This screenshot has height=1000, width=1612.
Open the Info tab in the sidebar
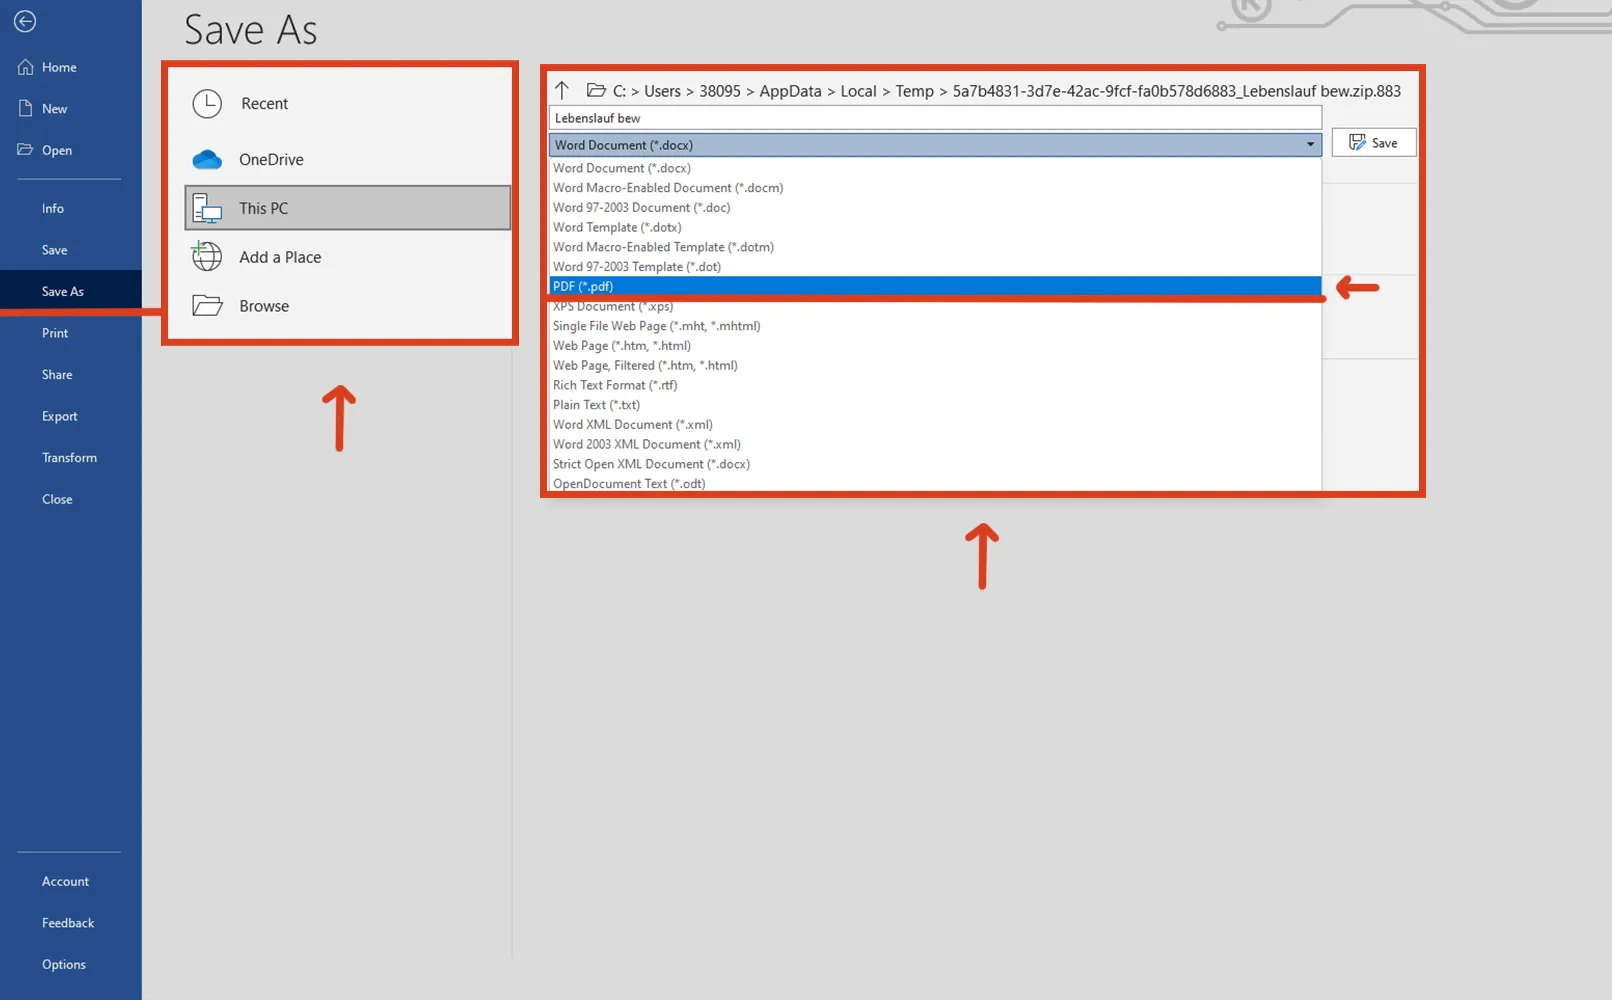[53, 208]
